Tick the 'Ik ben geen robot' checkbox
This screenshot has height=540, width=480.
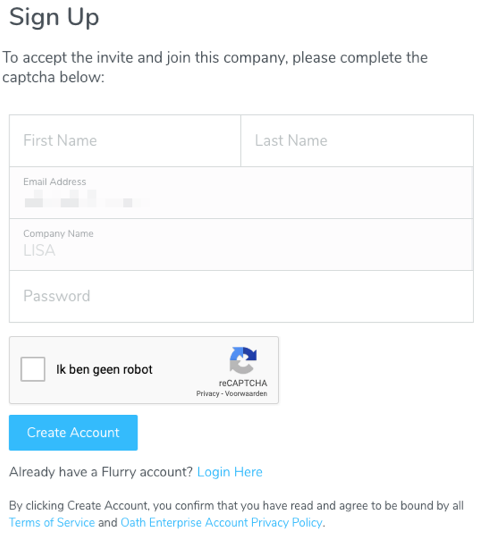coord(33,369)
